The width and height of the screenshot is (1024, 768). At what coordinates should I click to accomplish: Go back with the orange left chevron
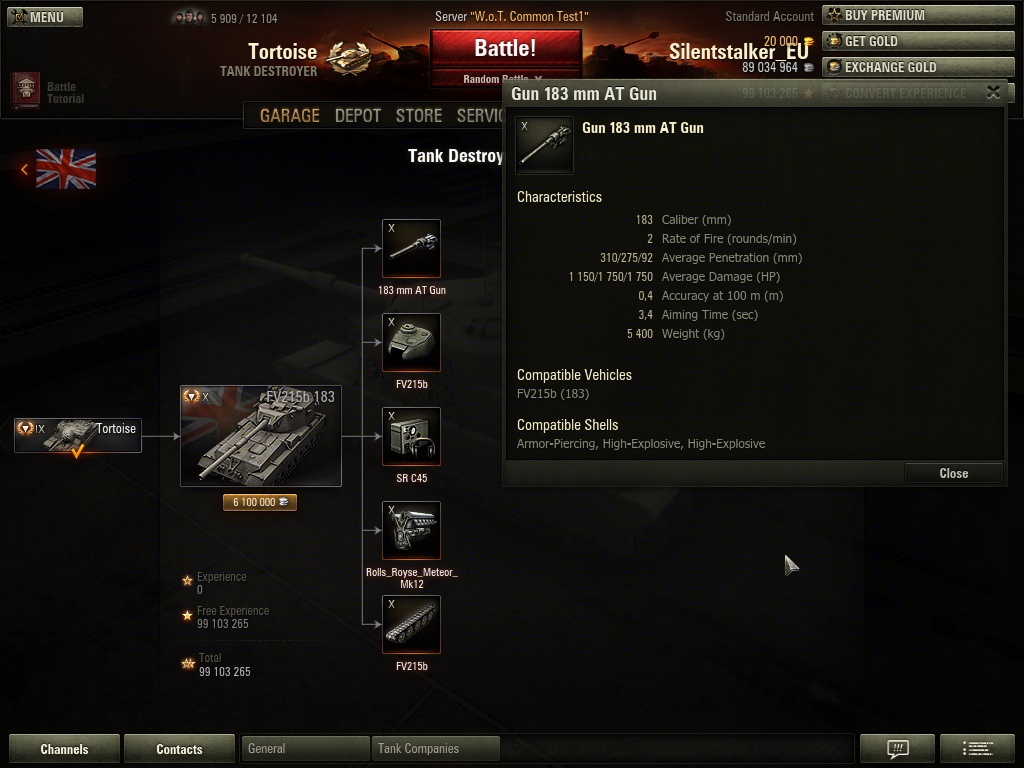tap(24, 169)
